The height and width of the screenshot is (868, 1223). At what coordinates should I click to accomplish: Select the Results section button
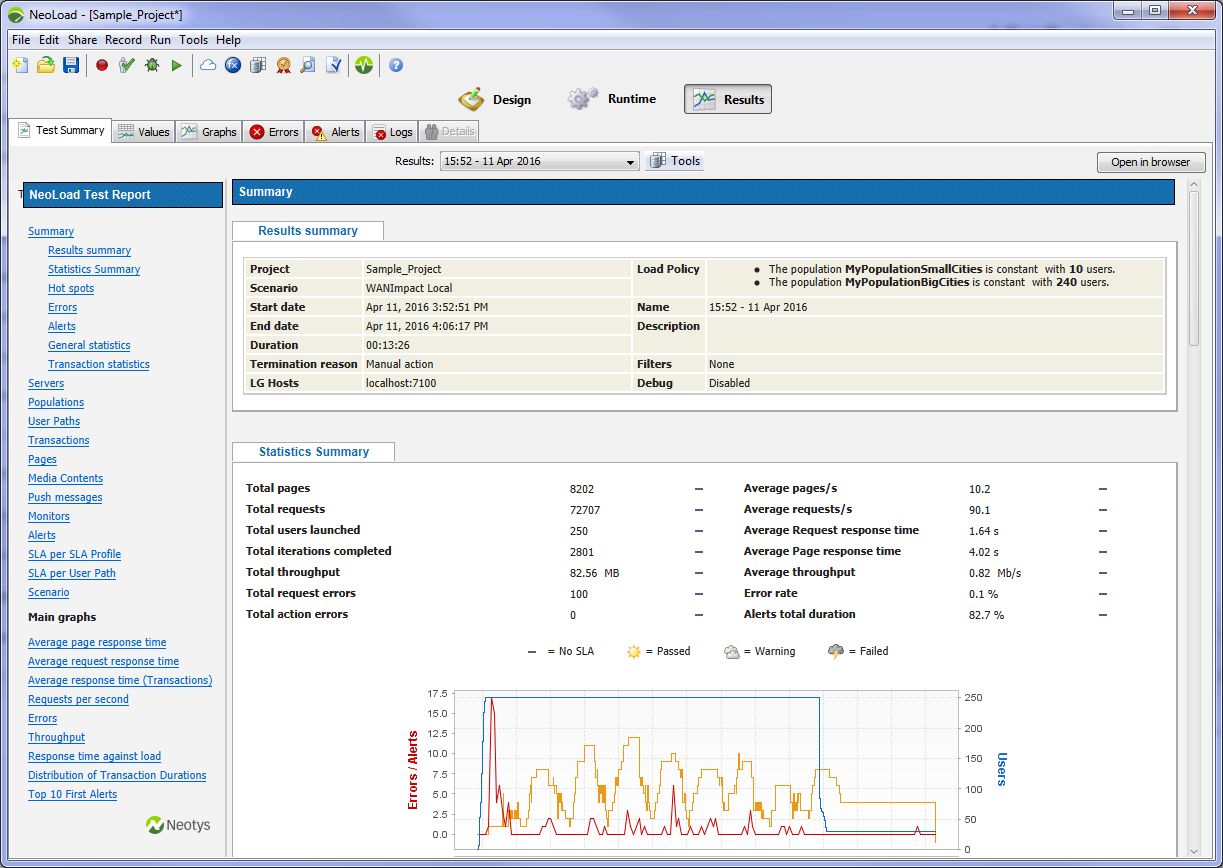(x=728, y=99)
